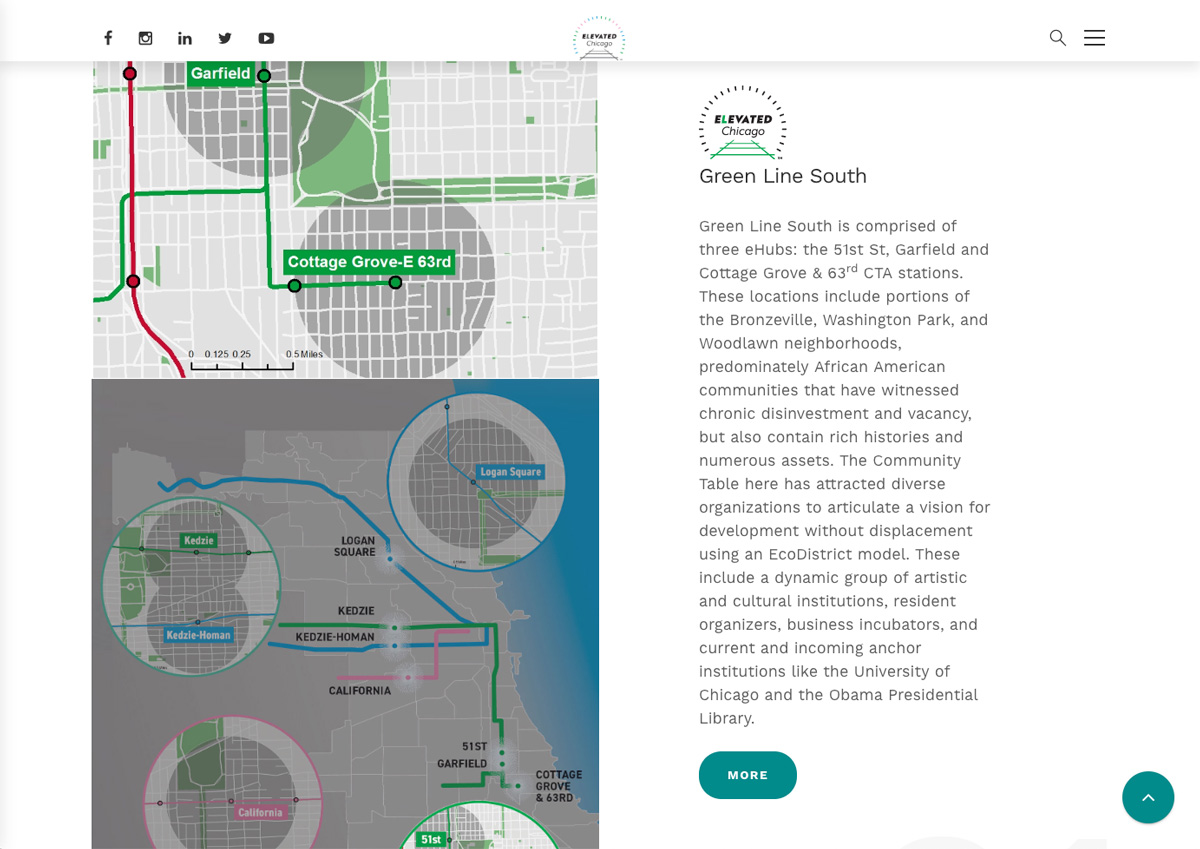The height and width of the screenshot is (849, 1200).
Task: Open the YouTube social icon
Action: pos(266,38)
